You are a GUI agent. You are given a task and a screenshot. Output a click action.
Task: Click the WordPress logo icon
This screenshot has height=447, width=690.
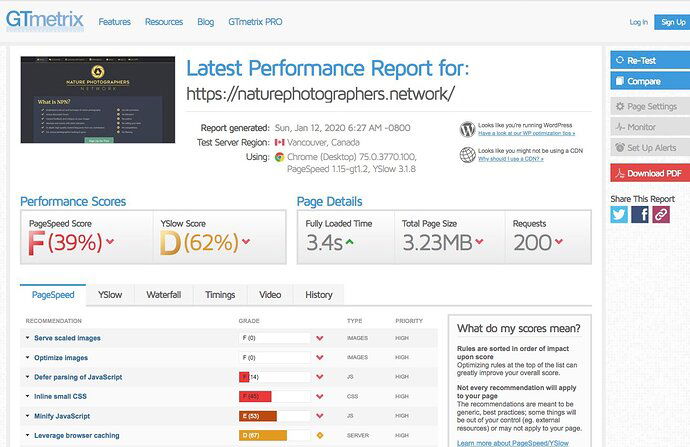[467, 129]
